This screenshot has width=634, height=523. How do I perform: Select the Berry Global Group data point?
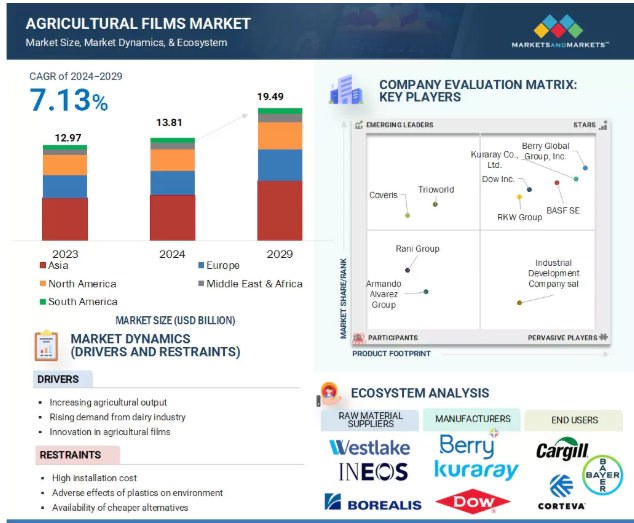[x=585, y=167]
